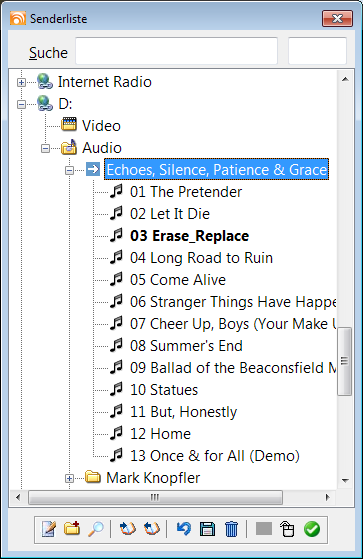Collapse the D: drive node
Viewport: 363px width, 559px height.
click(21, 104)
